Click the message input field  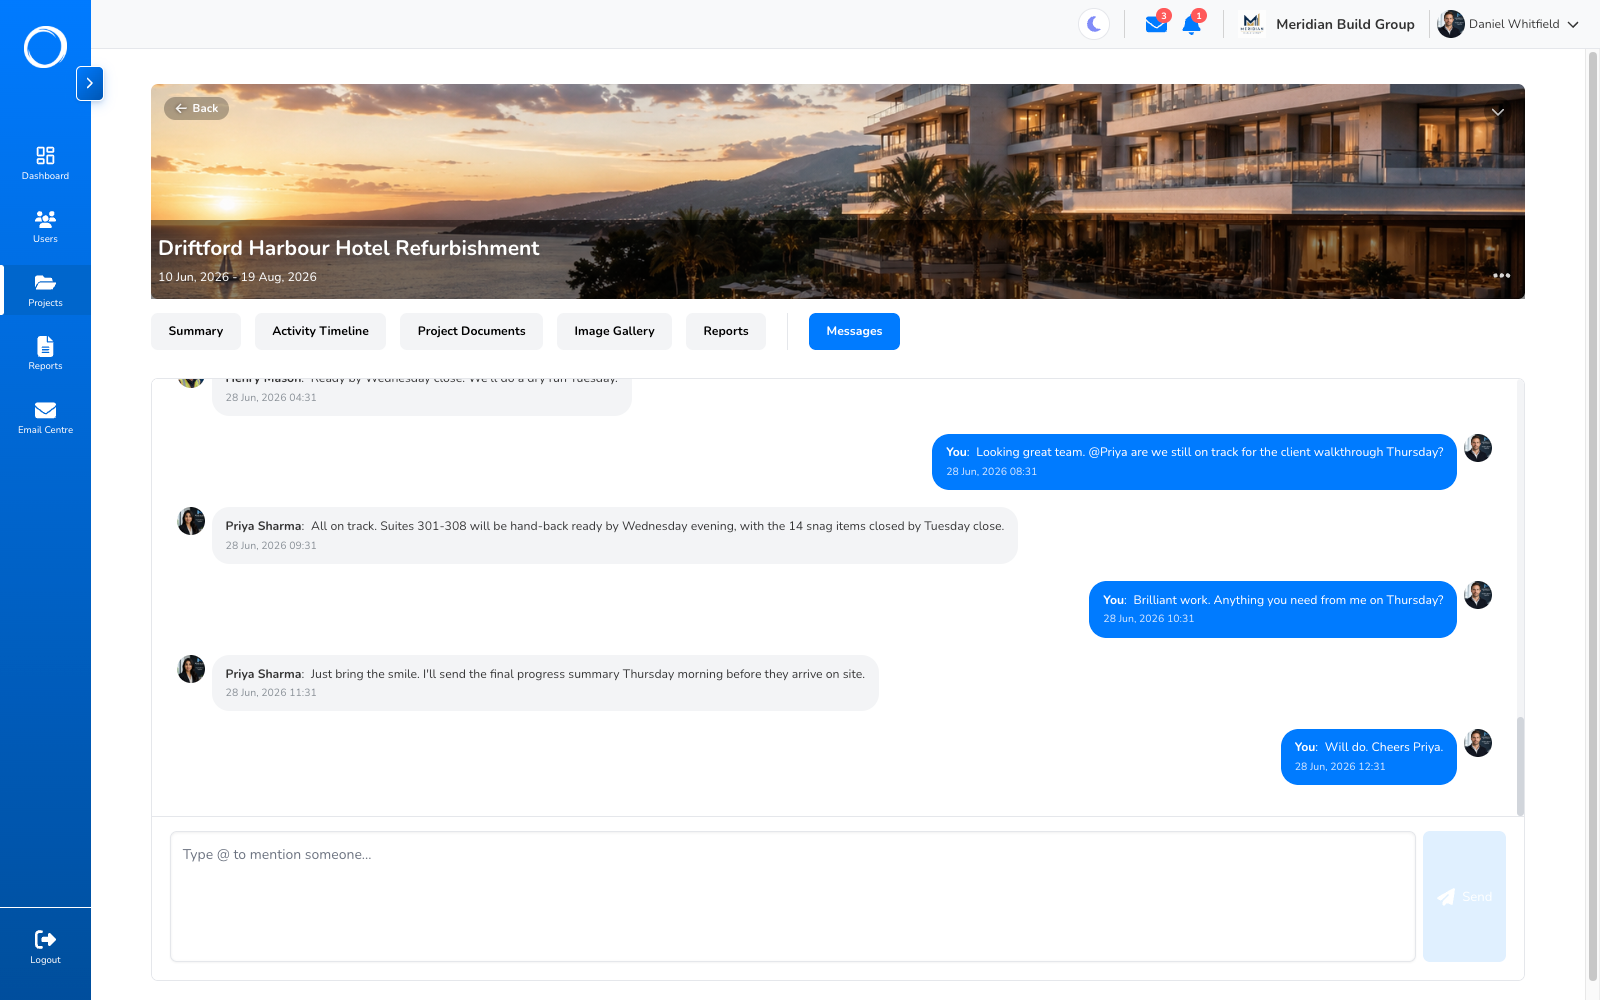(x=793, y=896)
